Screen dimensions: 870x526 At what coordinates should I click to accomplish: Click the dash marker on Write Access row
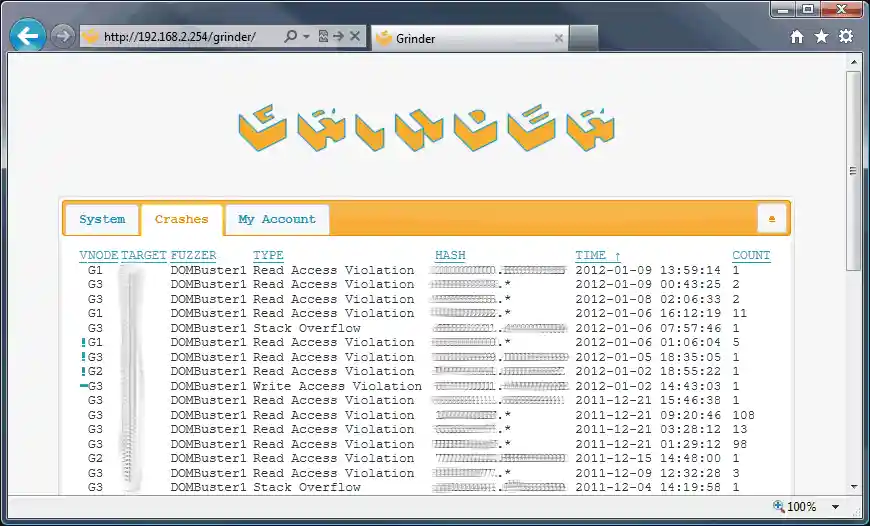tap(83, 386)
